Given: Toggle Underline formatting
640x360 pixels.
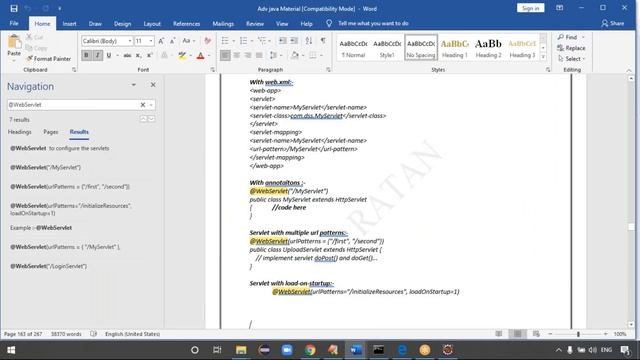Looking at the screenshot, I should pos(109,55).
